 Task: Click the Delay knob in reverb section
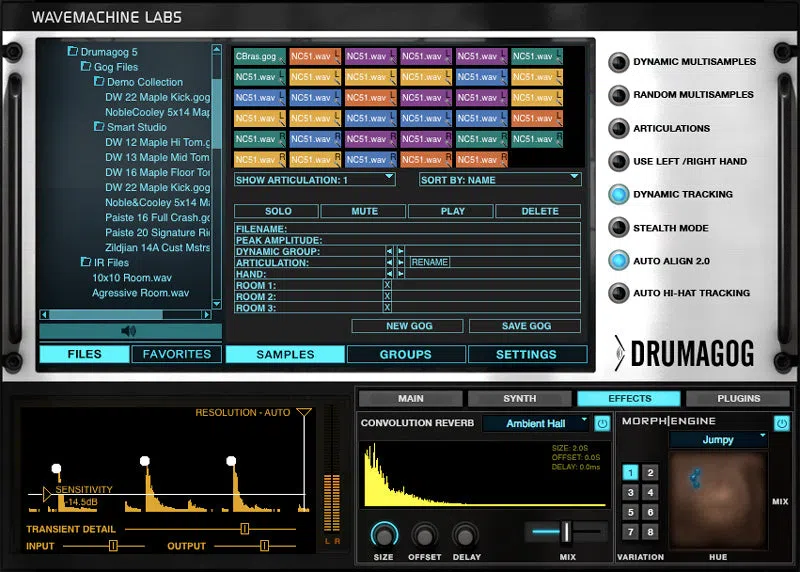(x=465, y=536)
